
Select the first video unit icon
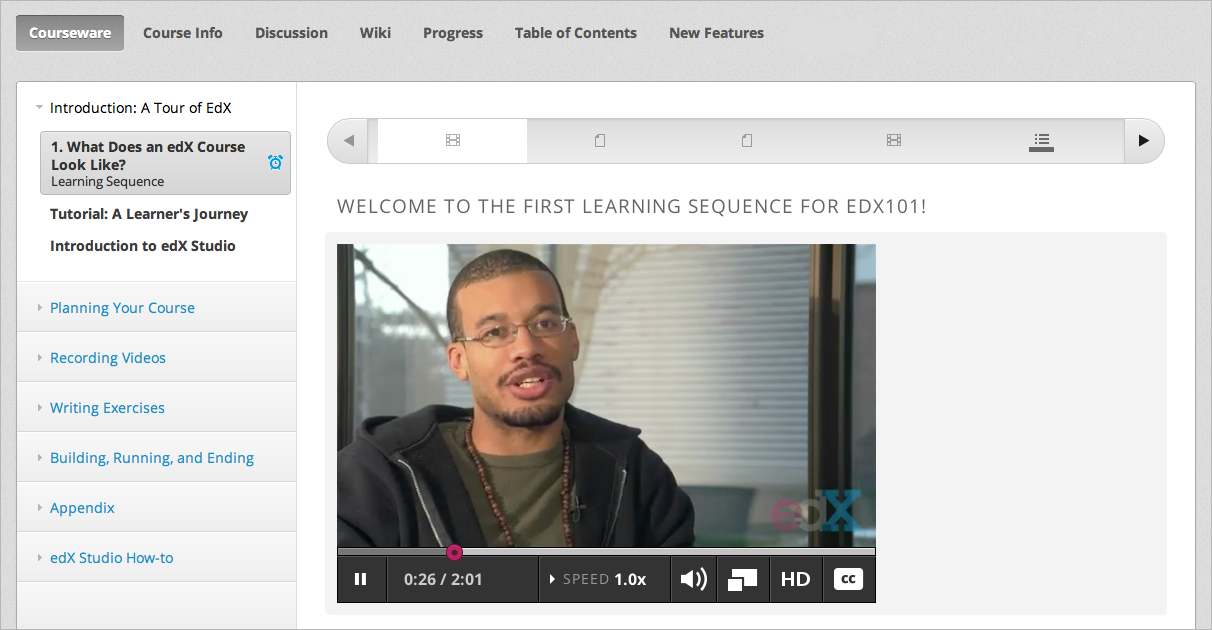tap(453, 141)
